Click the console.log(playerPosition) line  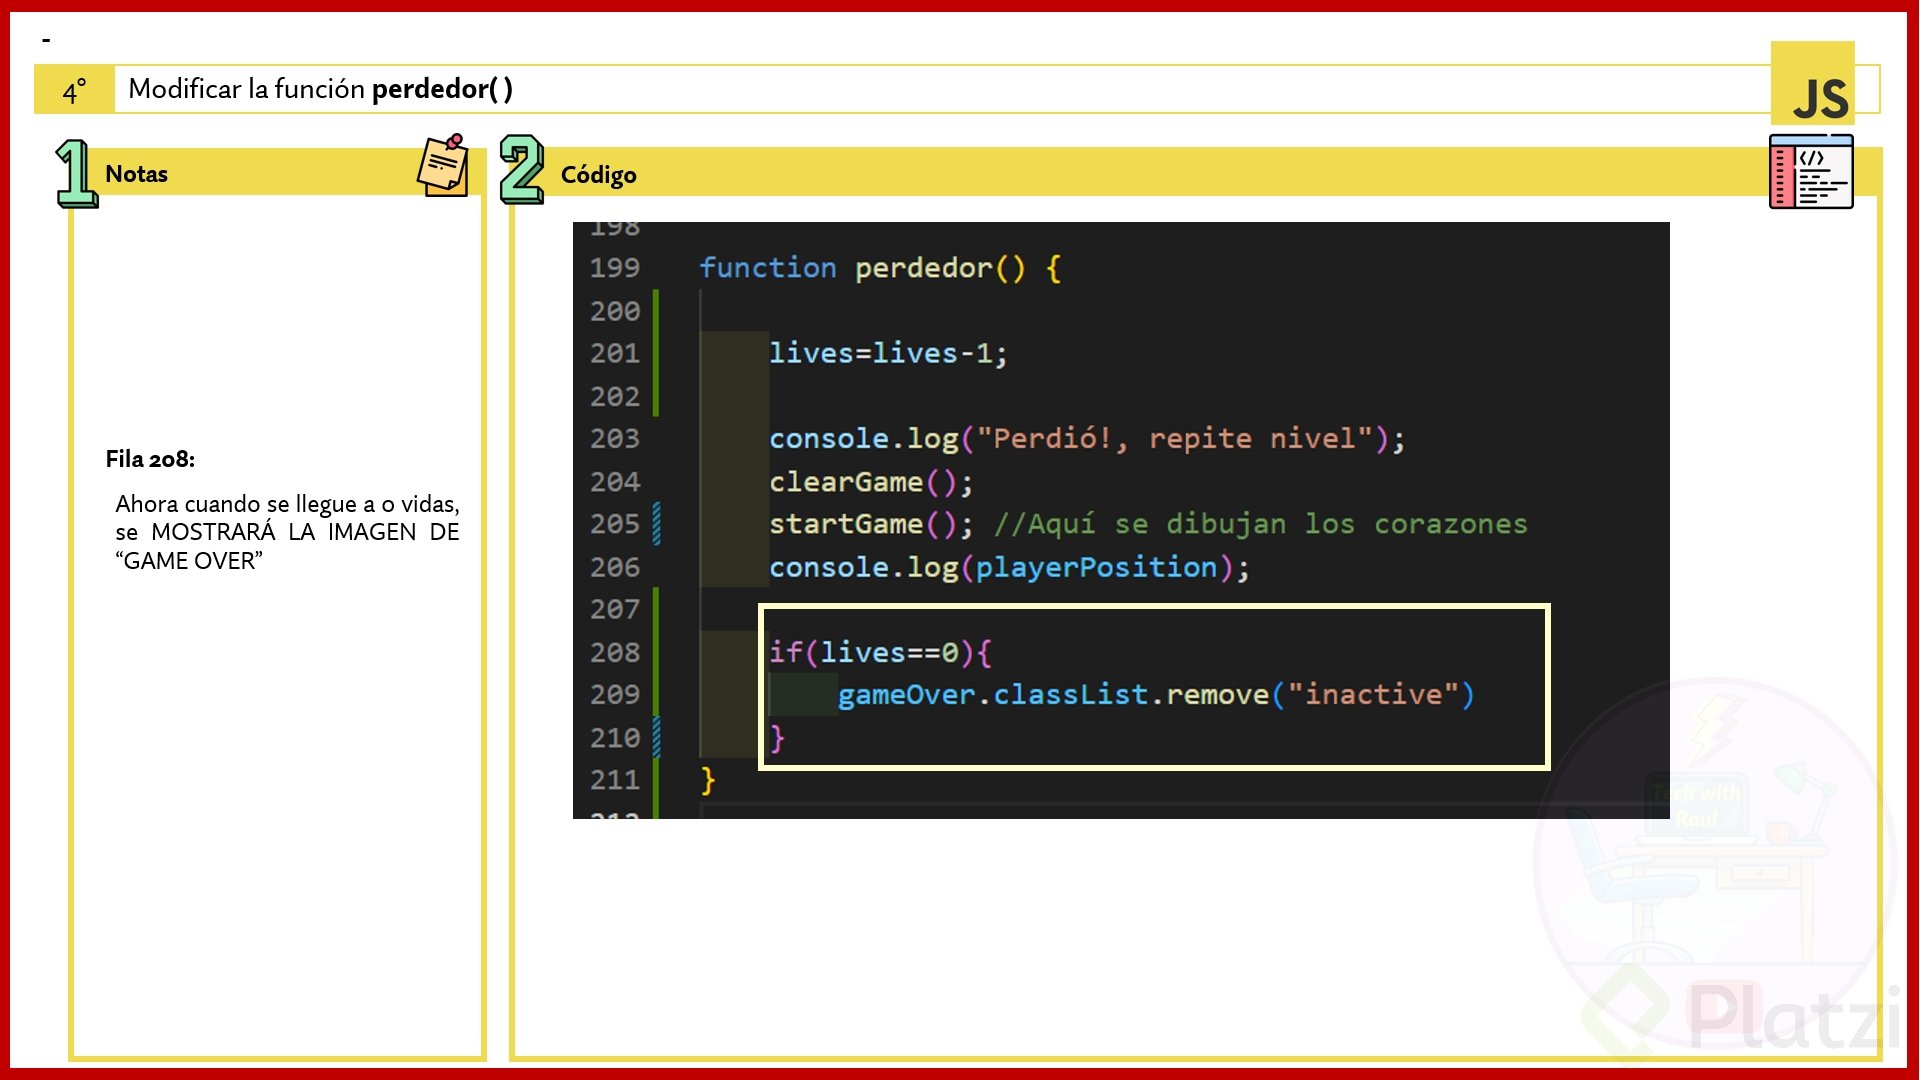pos(1008,568)
